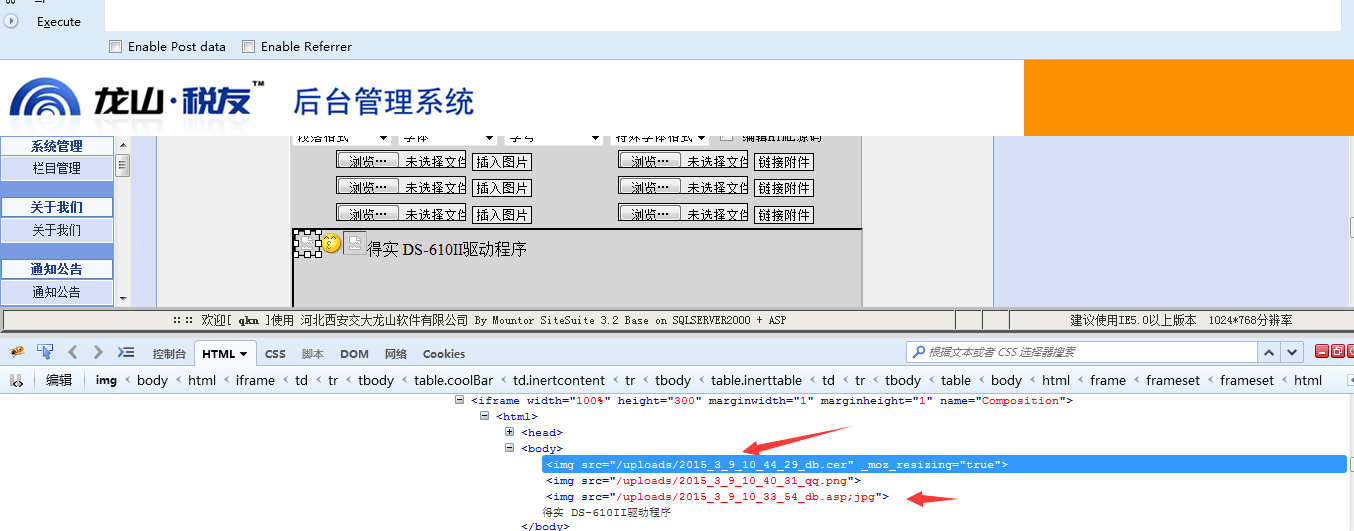
Task: Click the 编辑 button in Firebug
Action: click(x=59, y=380)
